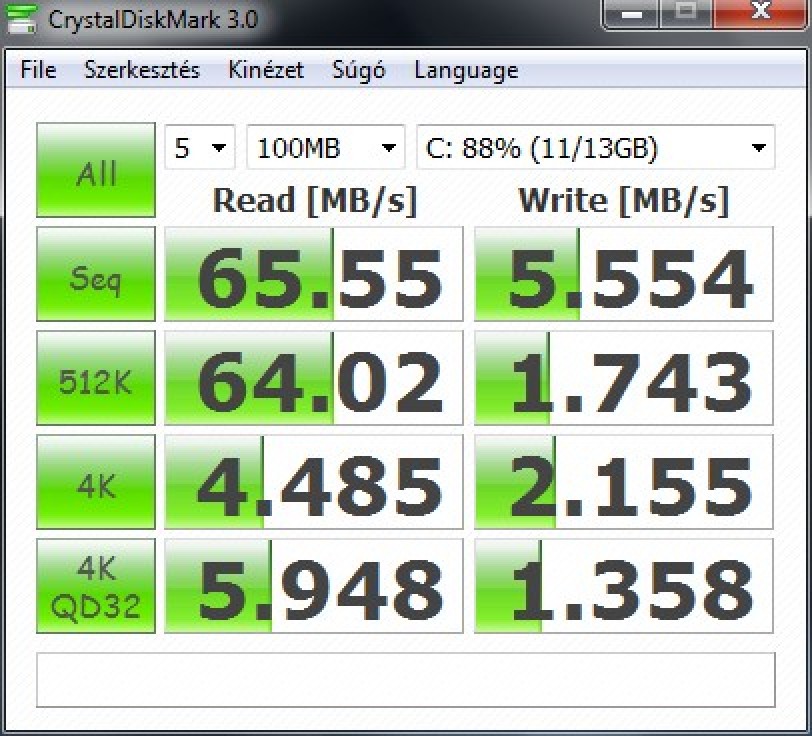This screenshot has width=812, height=736.
Task: Click the CrystalDiskMark title bar icon
Action: tap(16, 19)
